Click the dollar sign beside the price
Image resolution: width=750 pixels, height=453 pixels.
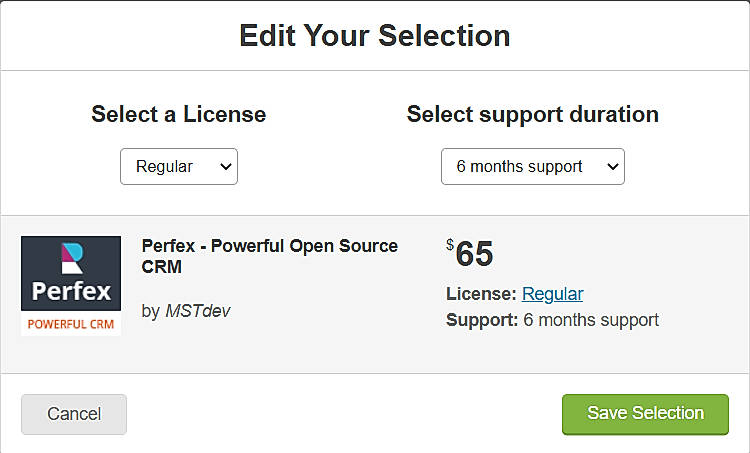(x=450, y=244)
